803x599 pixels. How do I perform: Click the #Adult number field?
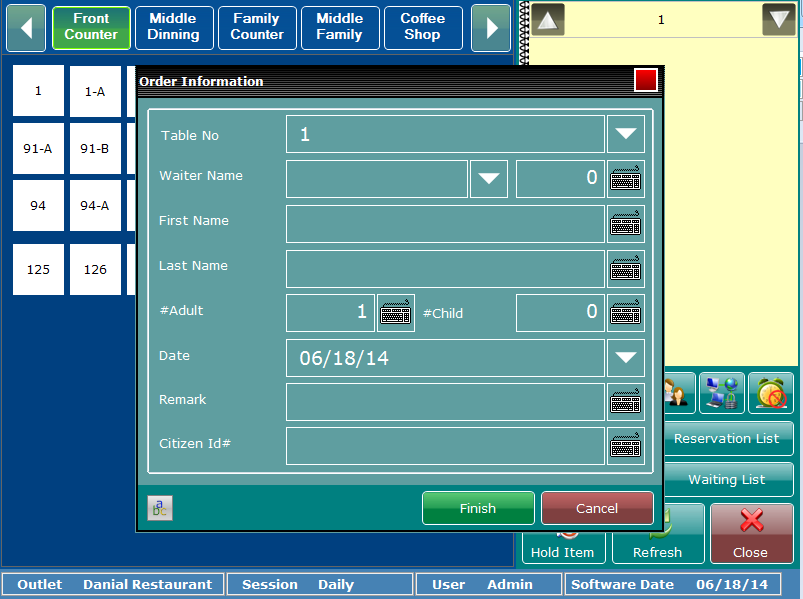click(x=330, y=313)
